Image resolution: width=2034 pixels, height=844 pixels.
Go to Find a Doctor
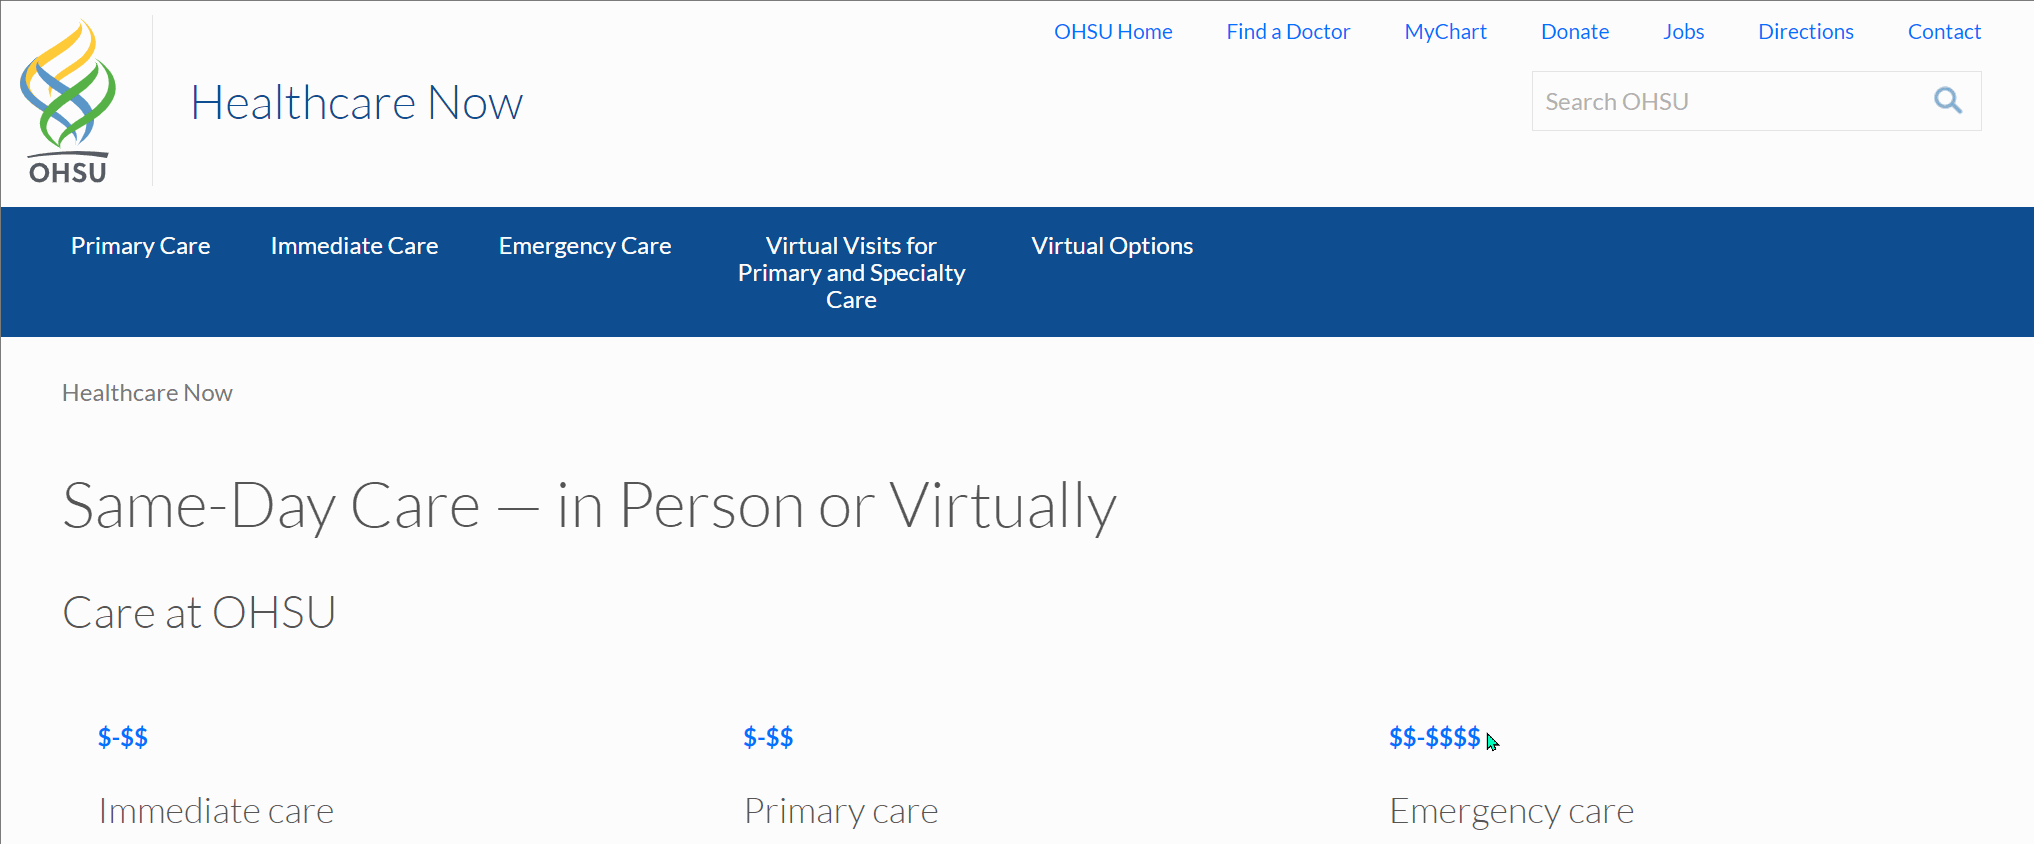(1288, 32)
